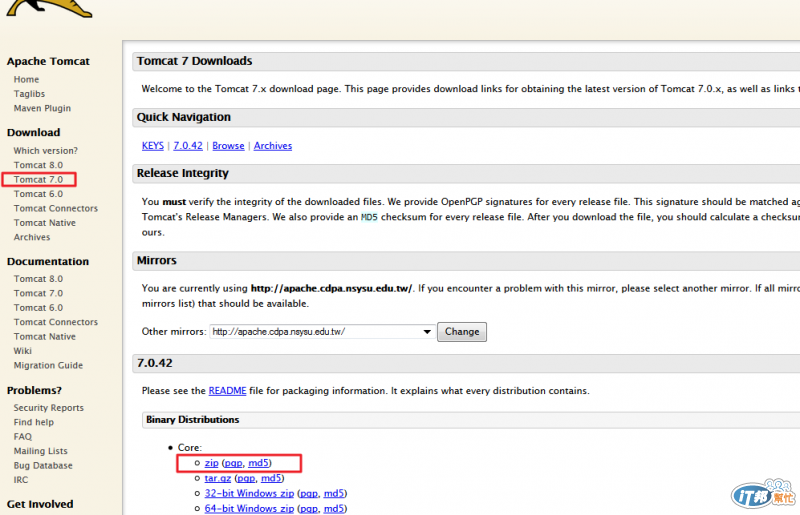800x515 pixels.
Task: Open the md5 checksum for tar.gz
Action: [271, 478]
